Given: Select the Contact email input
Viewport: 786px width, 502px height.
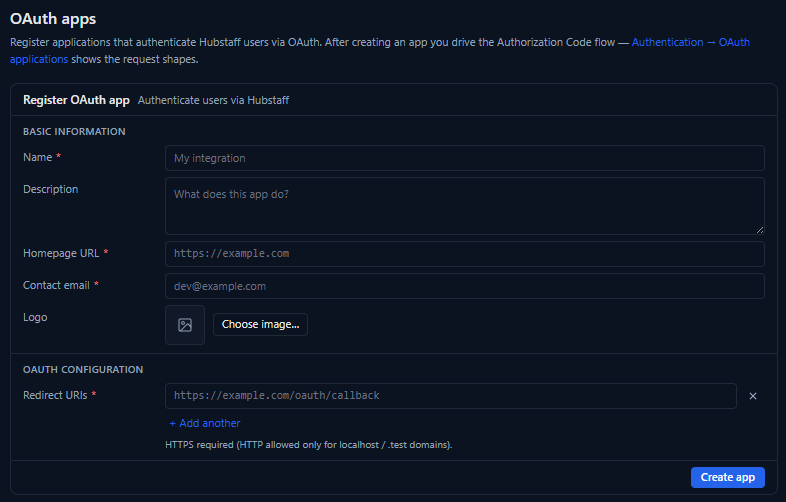Looking at the screenshot, I should click(x=465, y=286).
